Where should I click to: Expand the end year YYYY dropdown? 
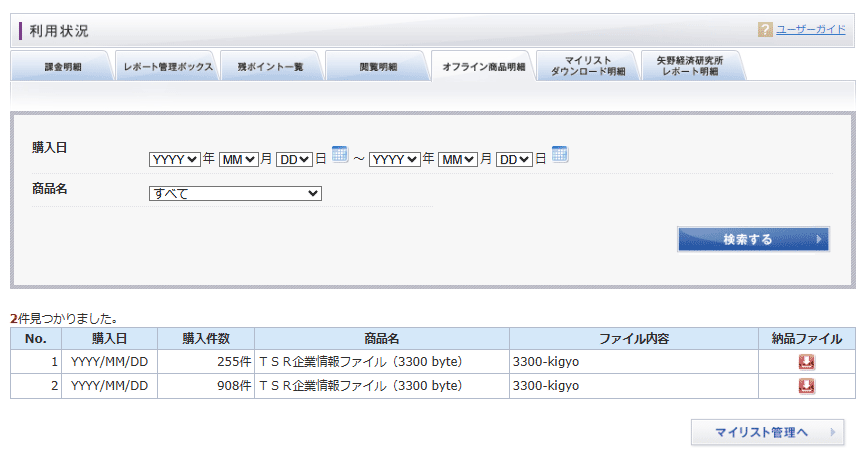(x=395, y=159)
